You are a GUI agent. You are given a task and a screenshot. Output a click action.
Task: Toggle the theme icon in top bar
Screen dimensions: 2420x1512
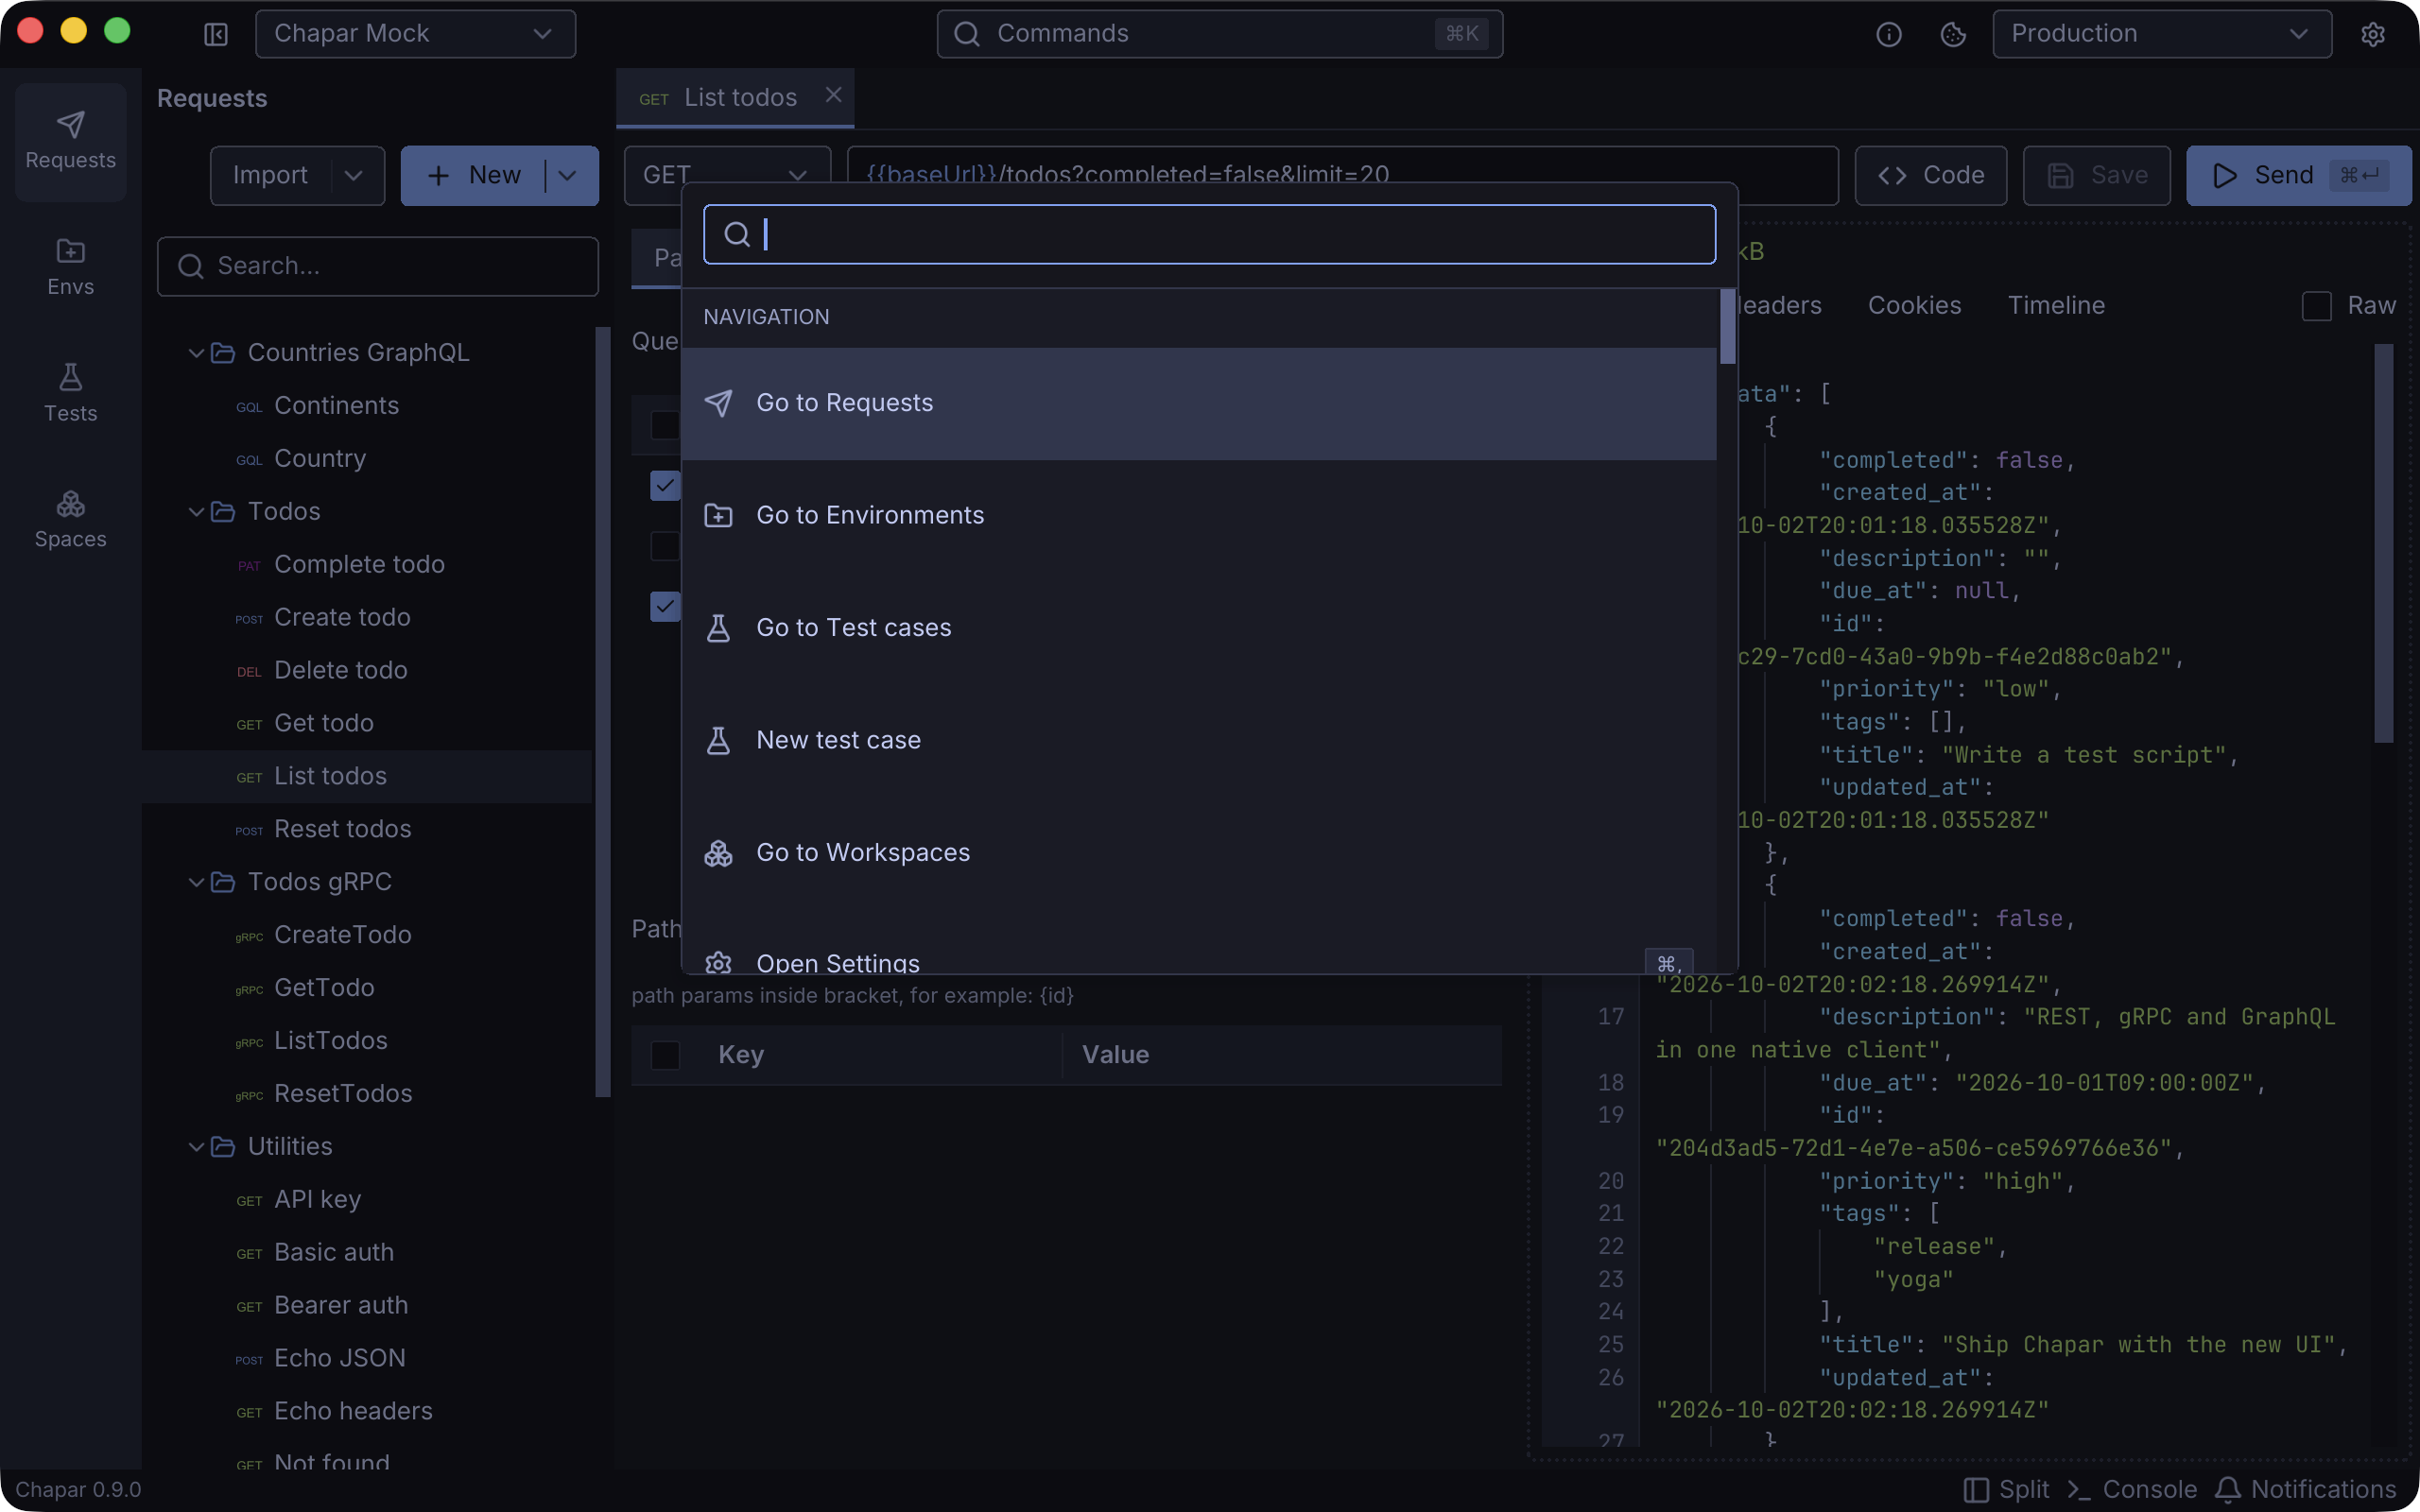[1953, 34]
